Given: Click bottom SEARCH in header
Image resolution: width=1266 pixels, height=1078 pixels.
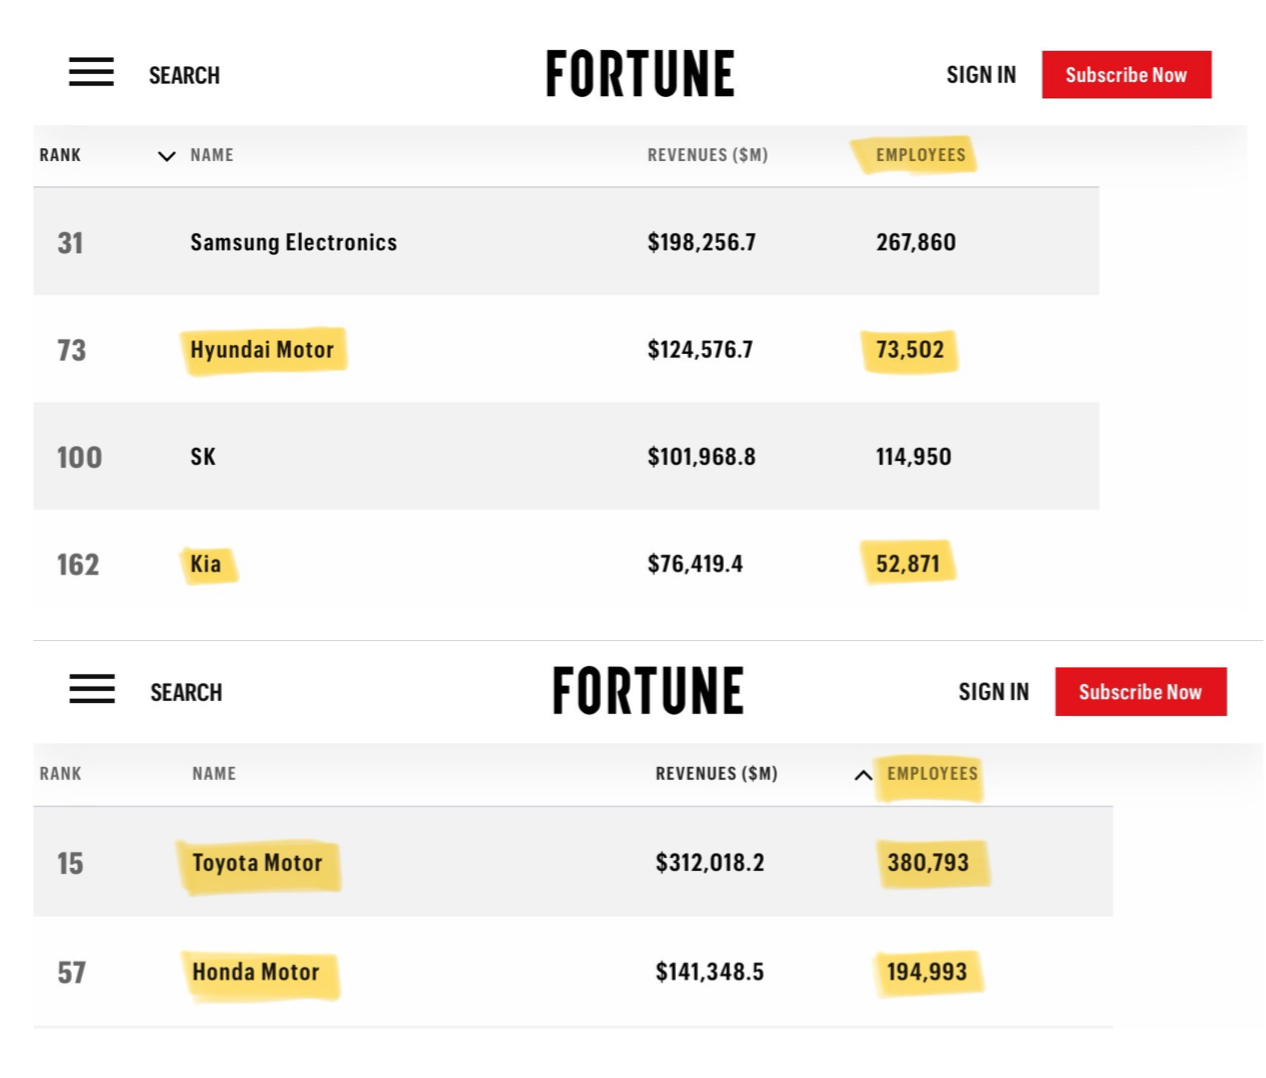Looking at the screenshot, I should (186, 692).
